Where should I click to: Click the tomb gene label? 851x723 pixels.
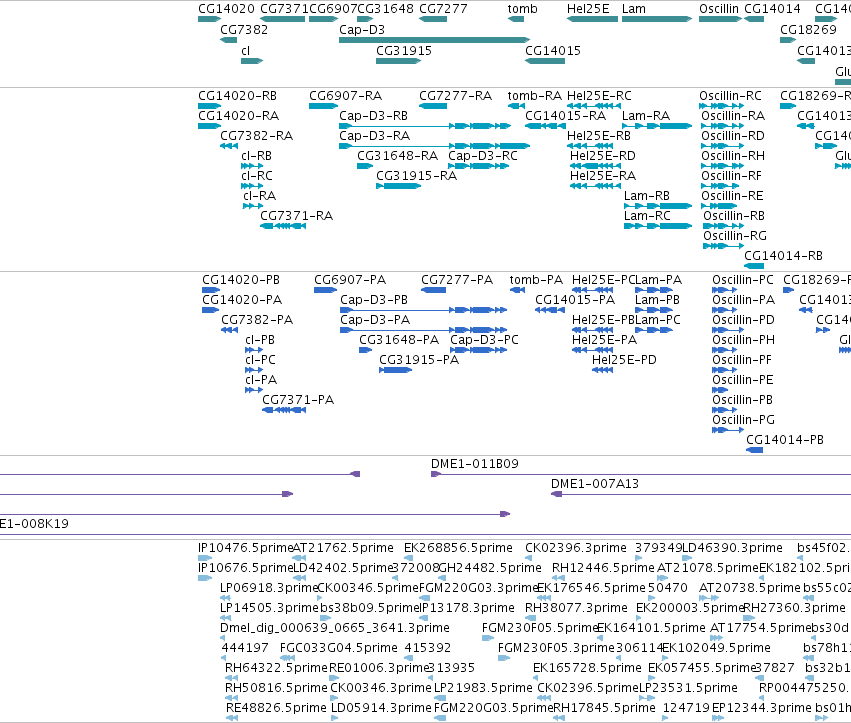point(522,9)
